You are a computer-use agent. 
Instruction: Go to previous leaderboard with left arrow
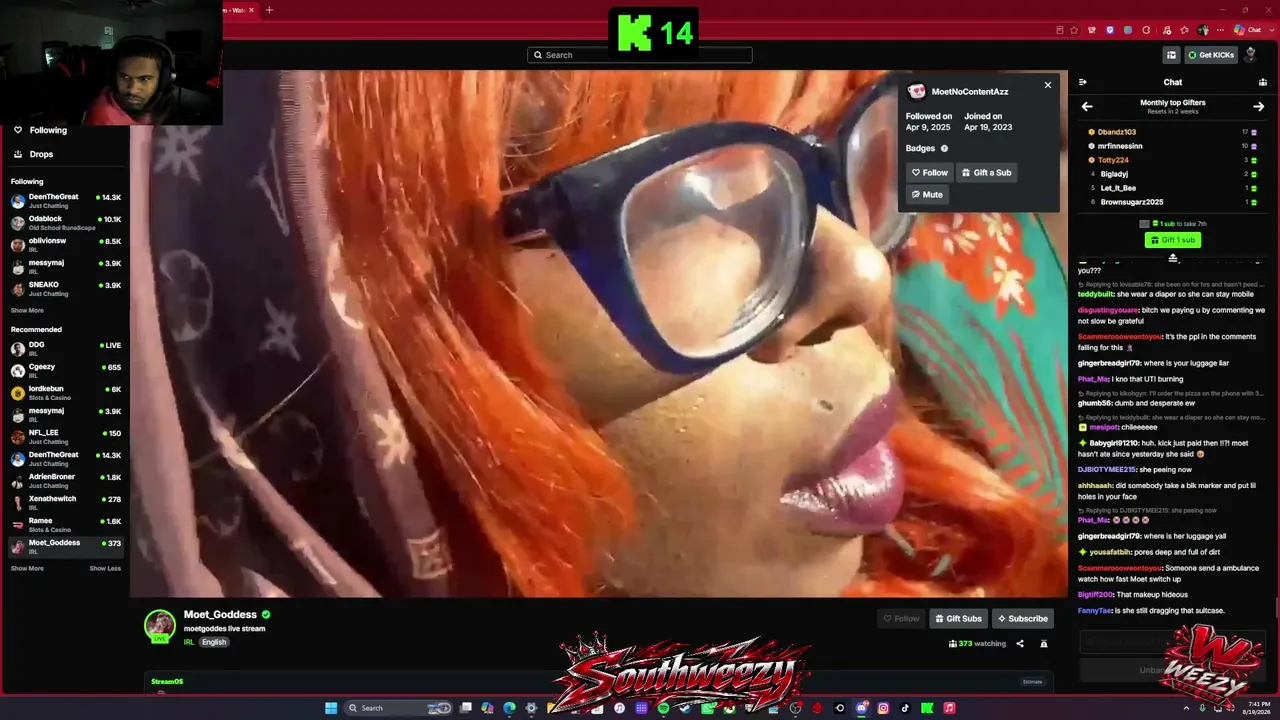point(1087,107)
